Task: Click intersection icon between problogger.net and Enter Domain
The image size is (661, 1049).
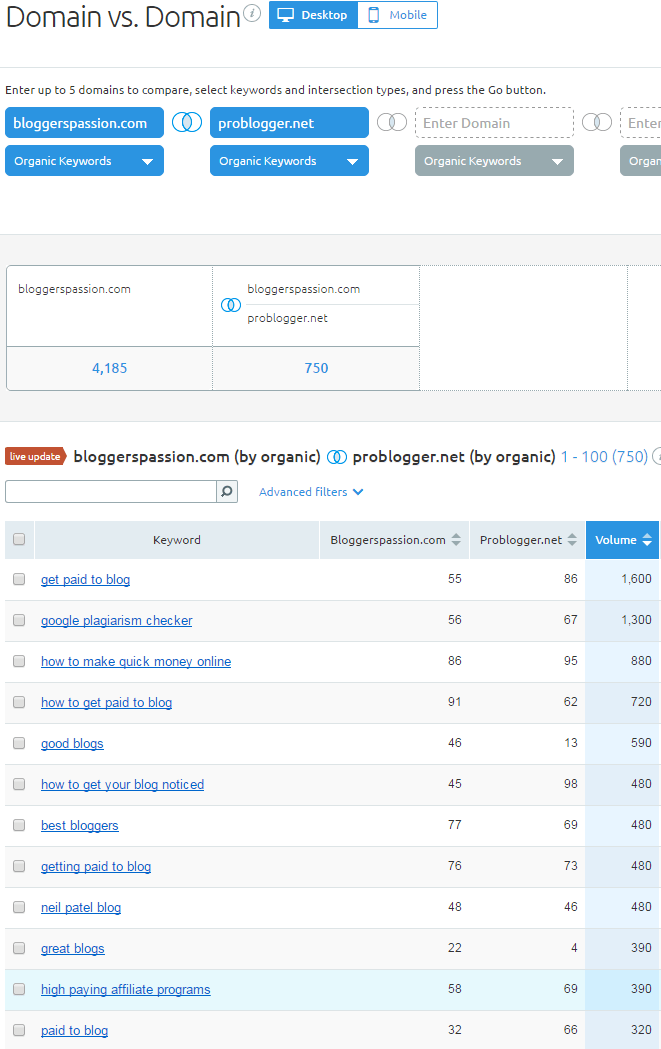Action: click(392, 122)
